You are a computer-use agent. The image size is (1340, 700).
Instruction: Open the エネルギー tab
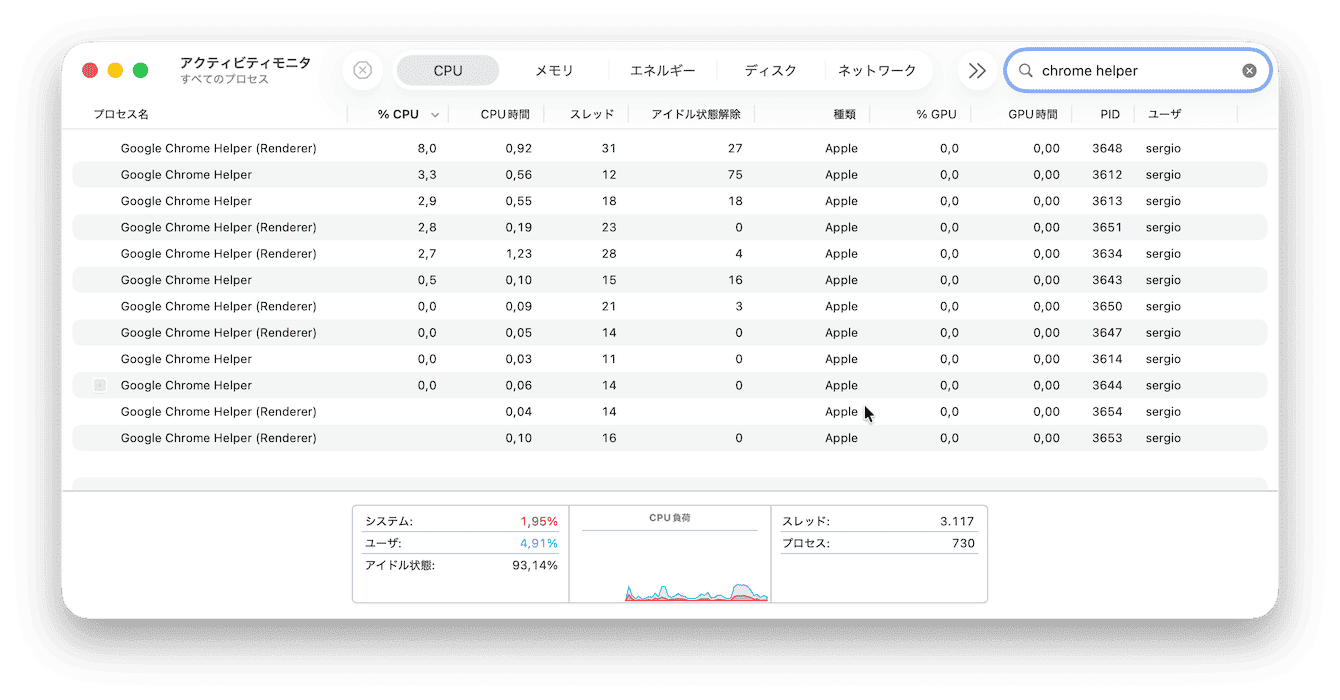pos(662,71)
